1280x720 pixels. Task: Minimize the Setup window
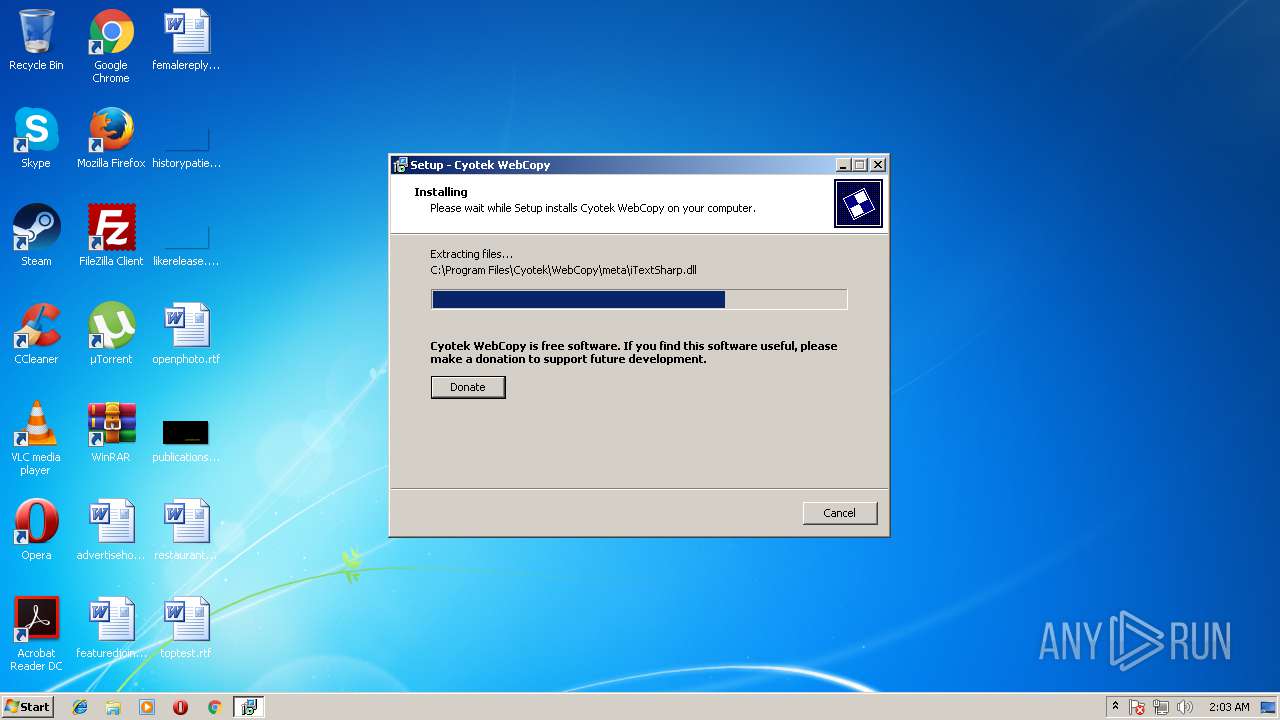(843, 165)
